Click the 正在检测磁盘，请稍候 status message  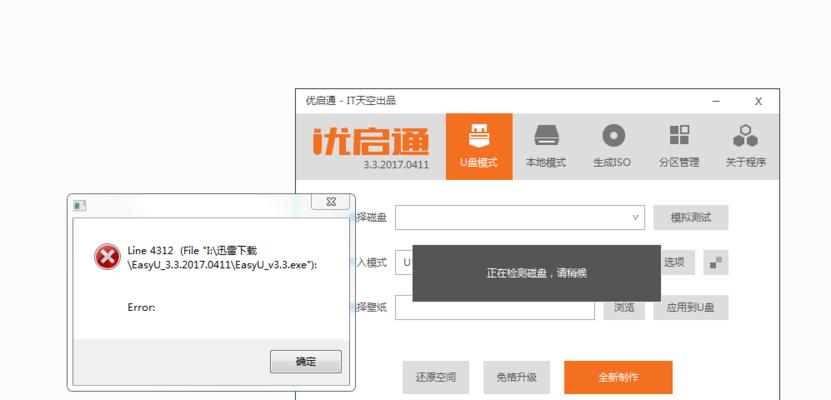536,273
